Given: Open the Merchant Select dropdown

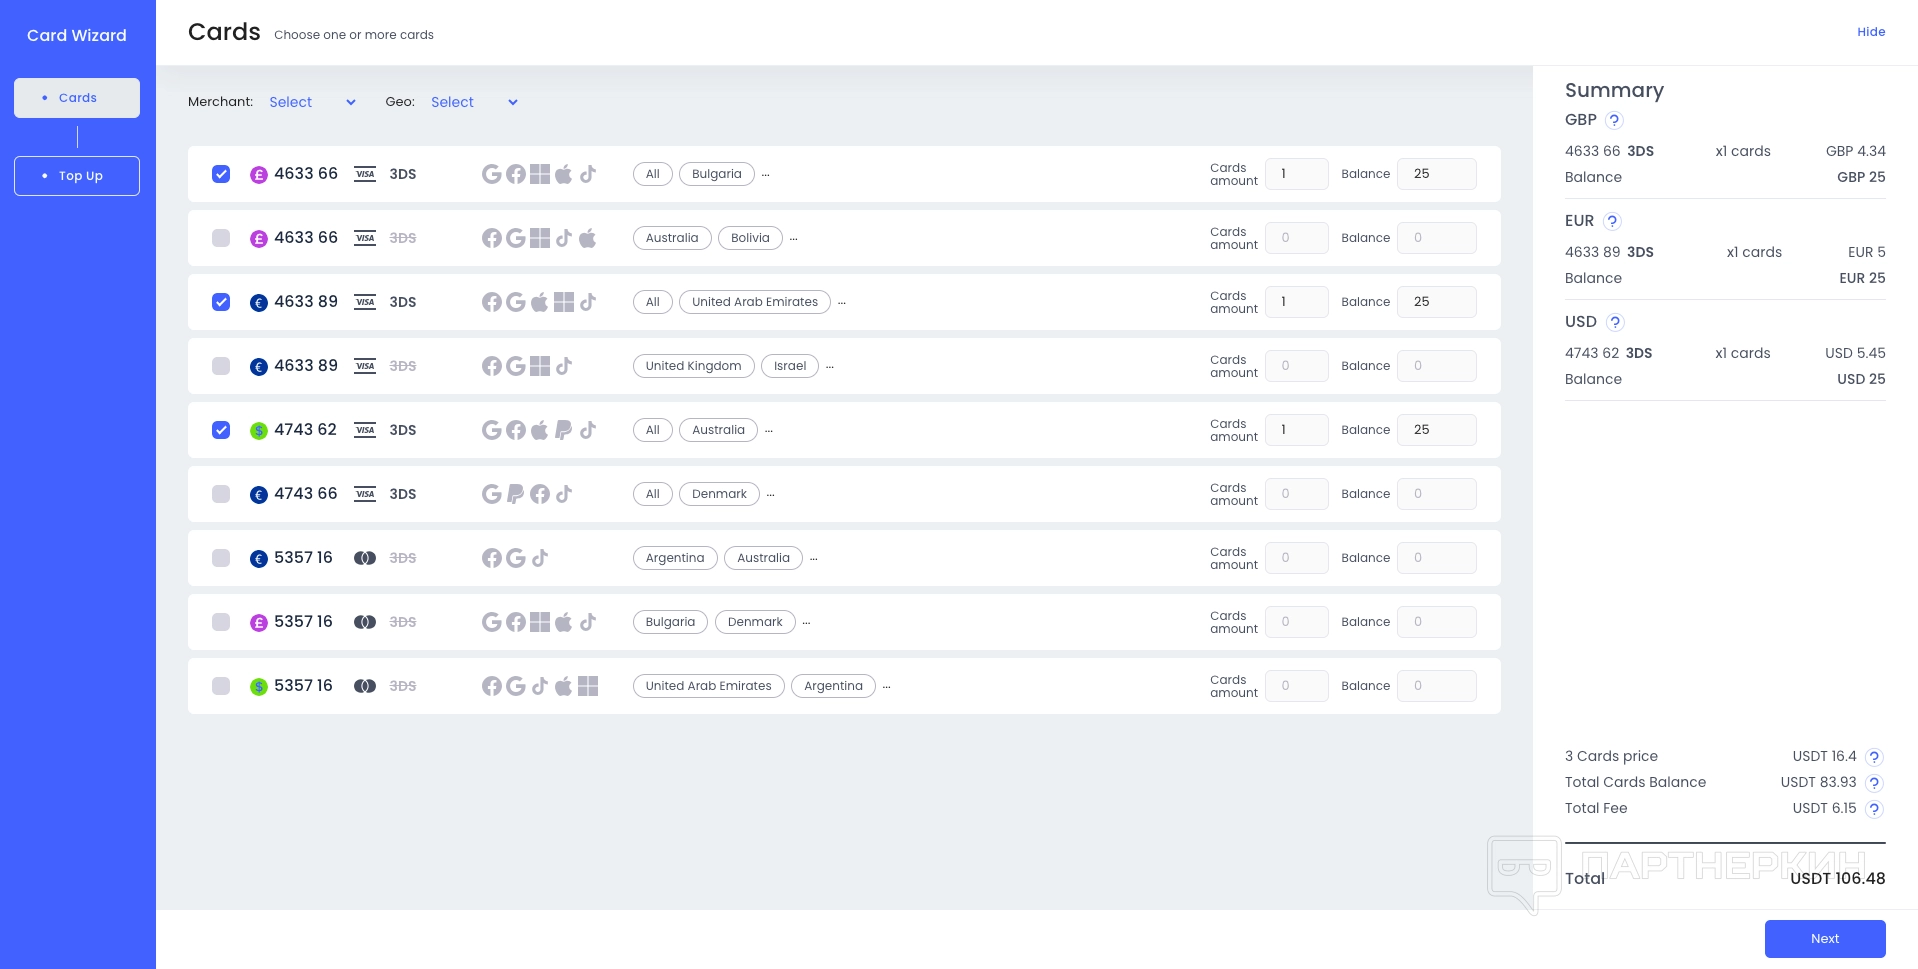Looking at the screenshot, I should pos(312,102).
